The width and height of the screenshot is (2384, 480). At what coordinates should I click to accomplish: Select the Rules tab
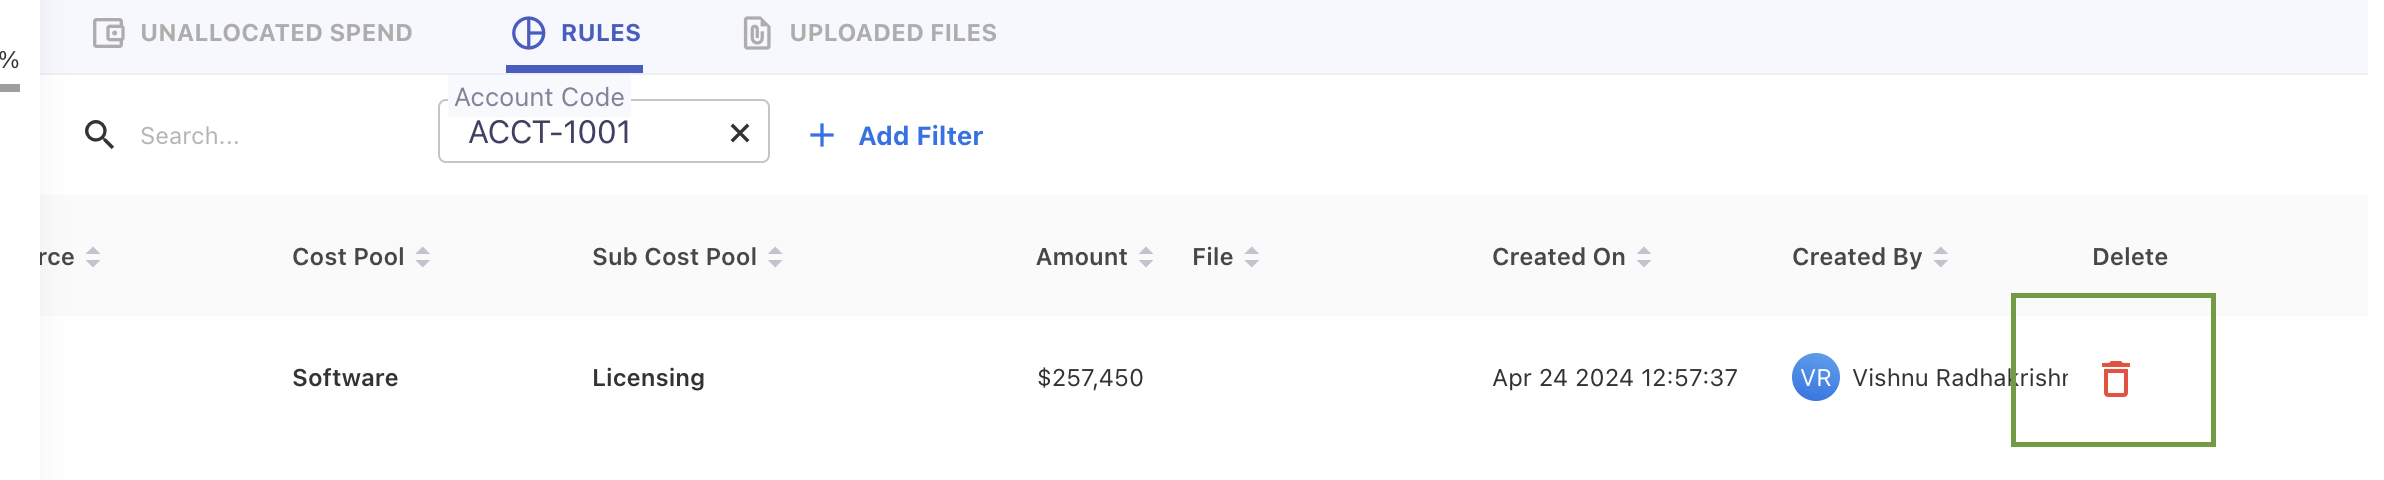tap(600, 33)
